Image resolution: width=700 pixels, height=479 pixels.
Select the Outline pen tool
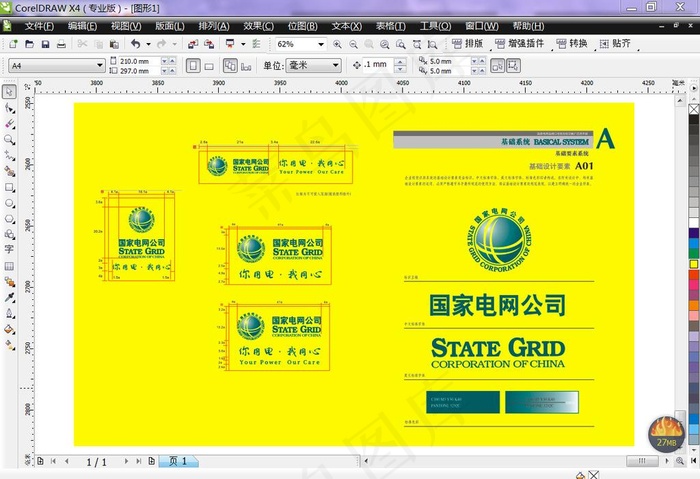click(9, 313)
